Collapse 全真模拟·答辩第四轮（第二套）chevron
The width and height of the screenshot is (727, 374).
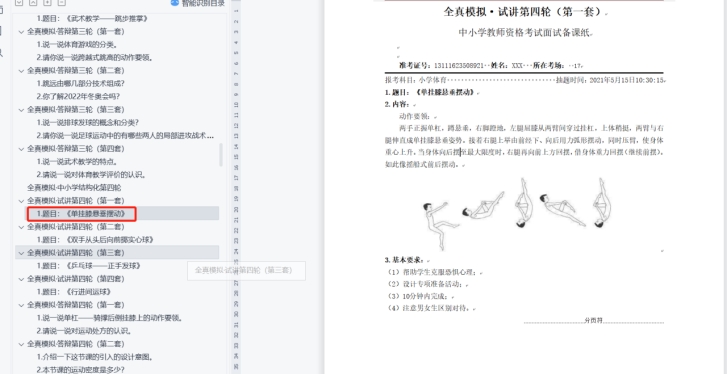point(21,344)
